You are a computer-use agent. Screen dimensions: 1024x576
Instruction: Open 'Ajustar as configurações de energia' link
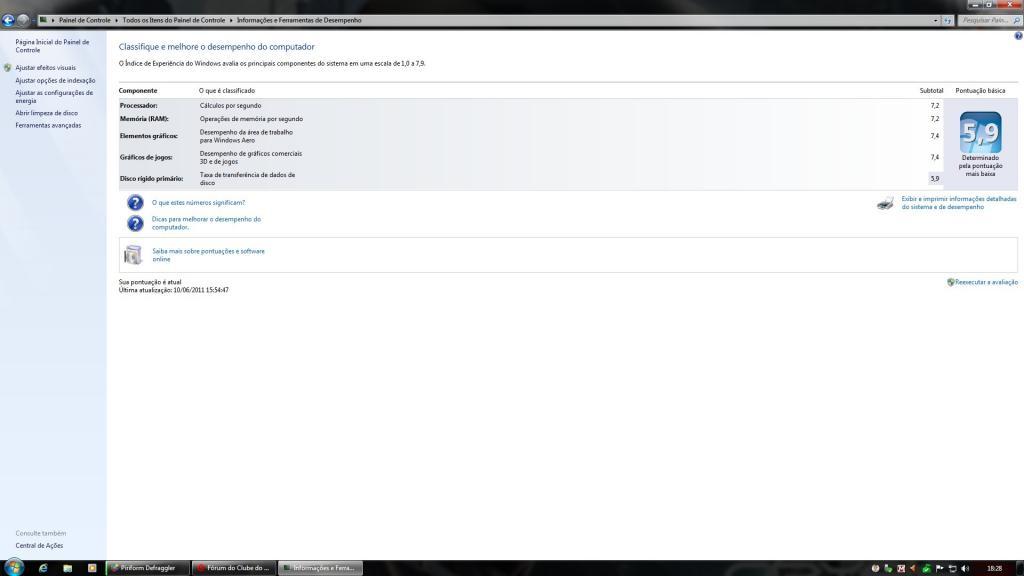54,97
